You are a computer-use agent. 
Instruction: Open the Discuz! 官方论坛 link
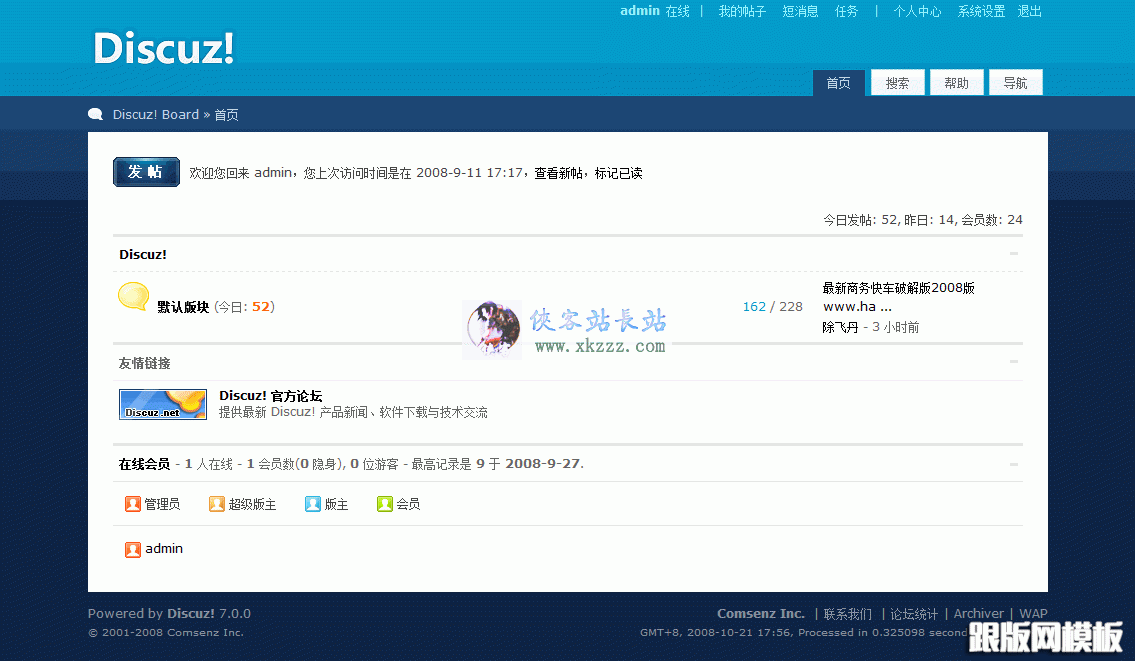coord(271,395)
